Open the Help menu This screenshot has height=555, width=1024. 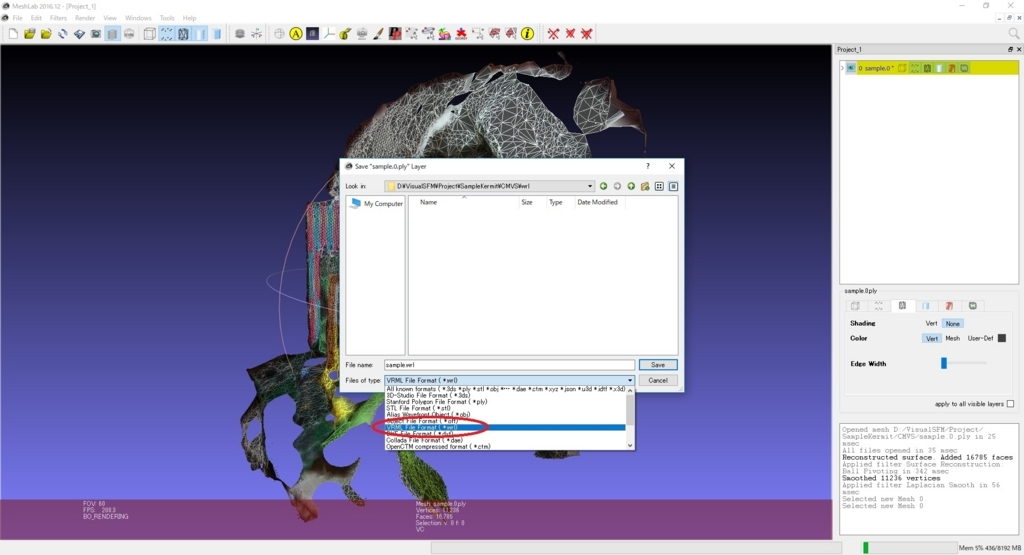coord(189,18)
